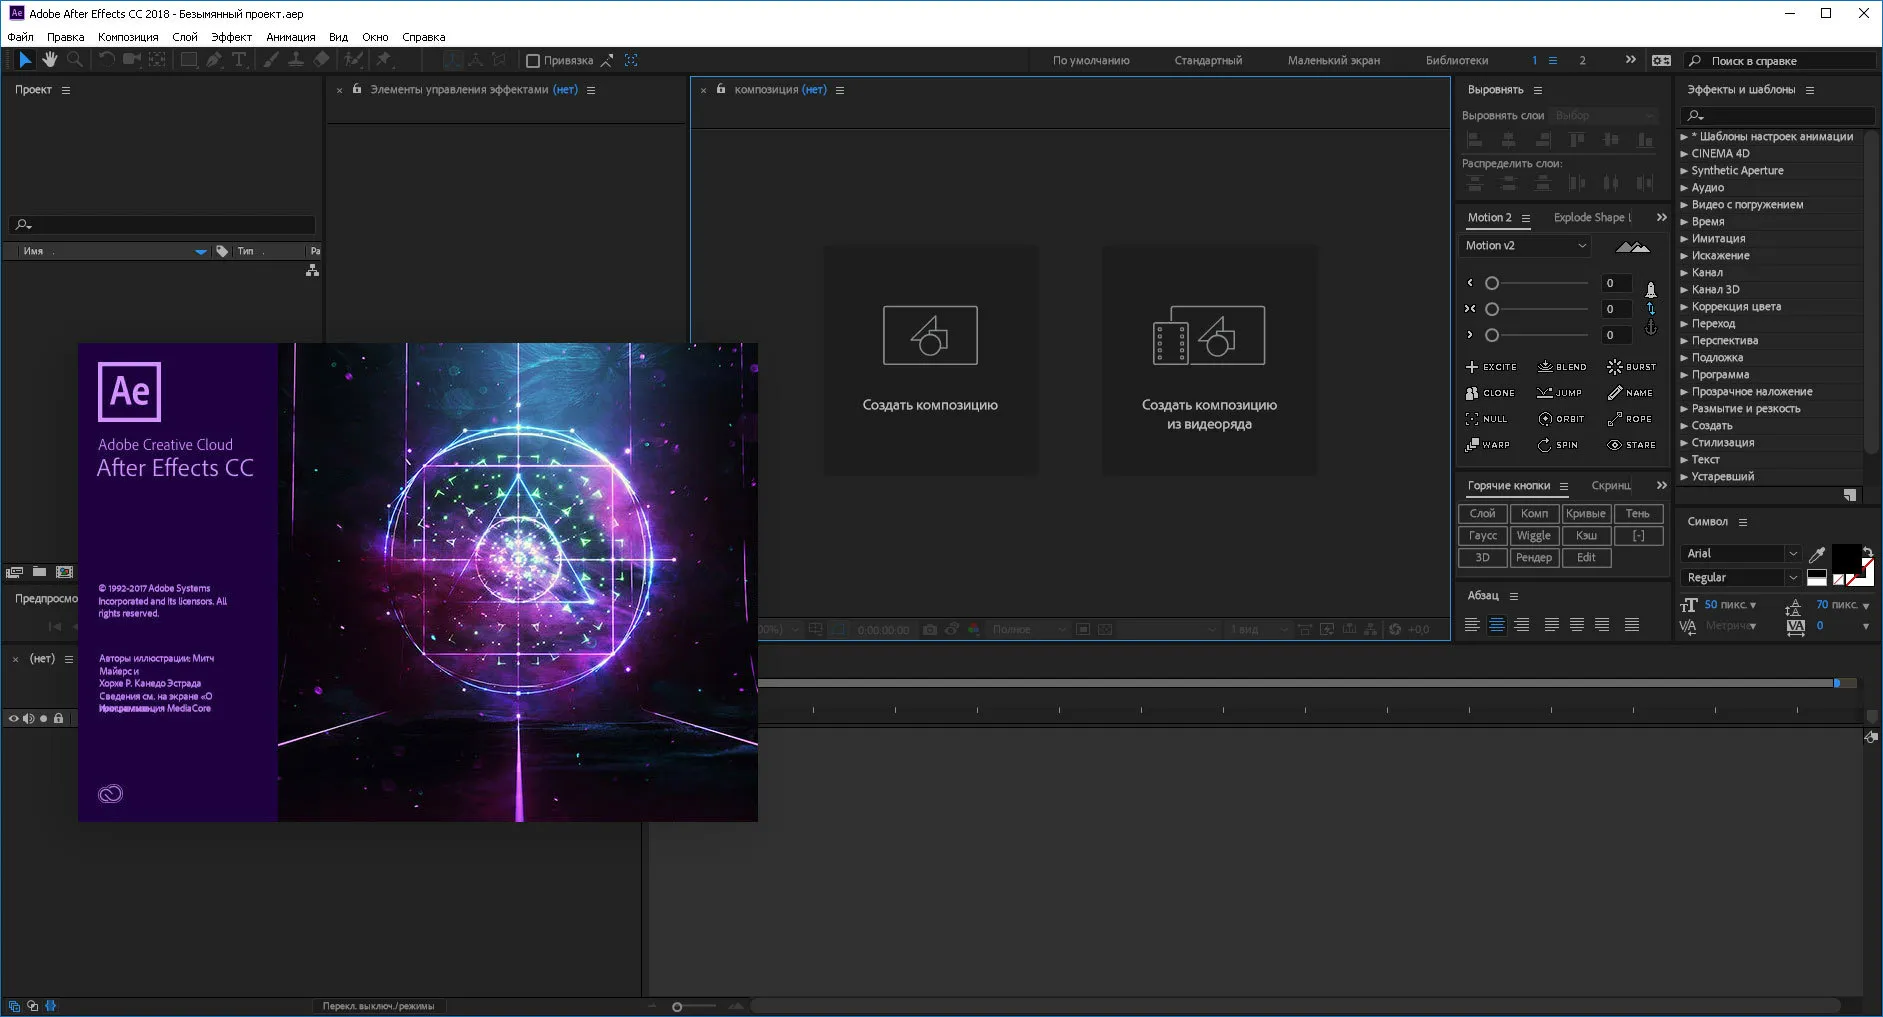1883x1017 pixels.
Task: Switch to the Explode Shape tab
Action: click(1592, 218)
